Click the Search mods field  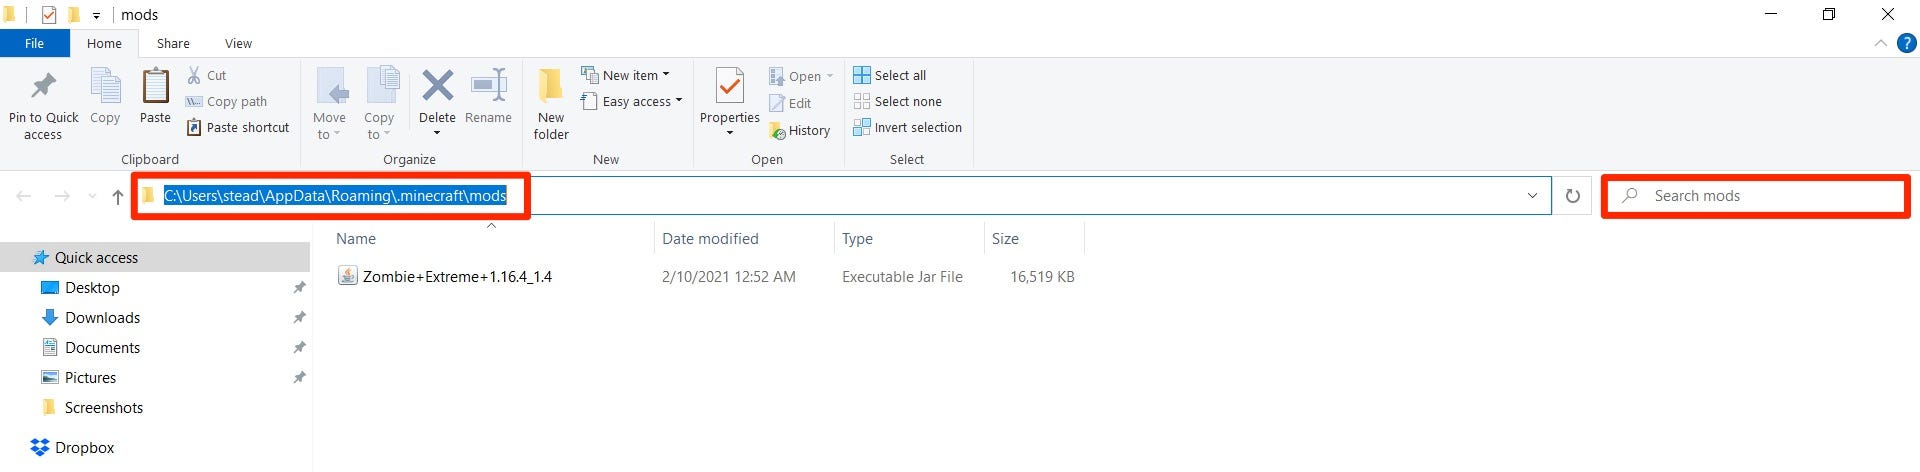pos(1756,196)
